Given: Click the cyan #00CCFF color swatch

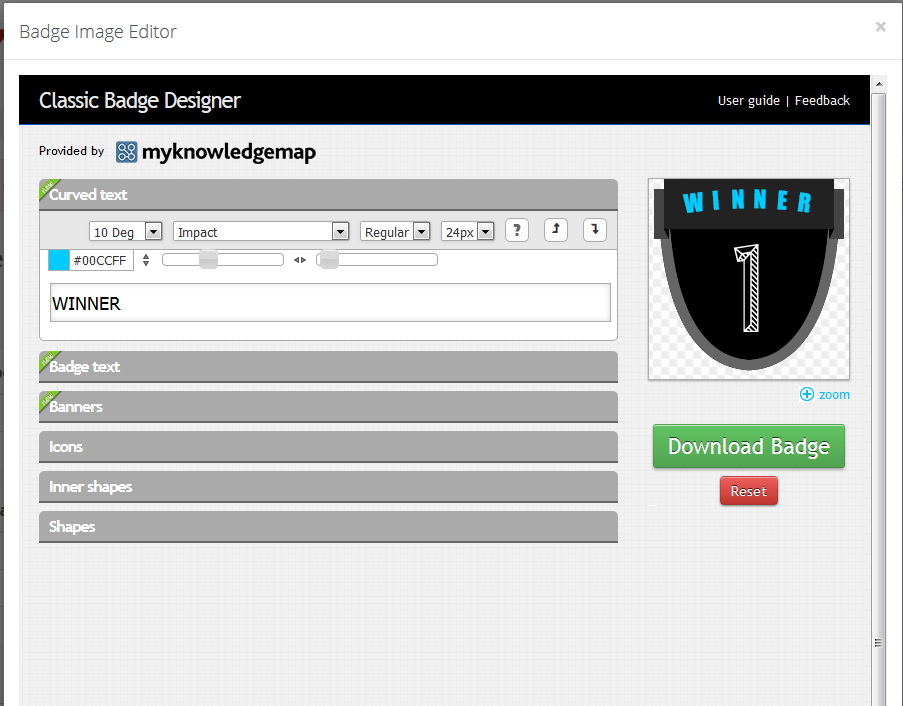Looking at the screenshot, I should tap(59, 259).
